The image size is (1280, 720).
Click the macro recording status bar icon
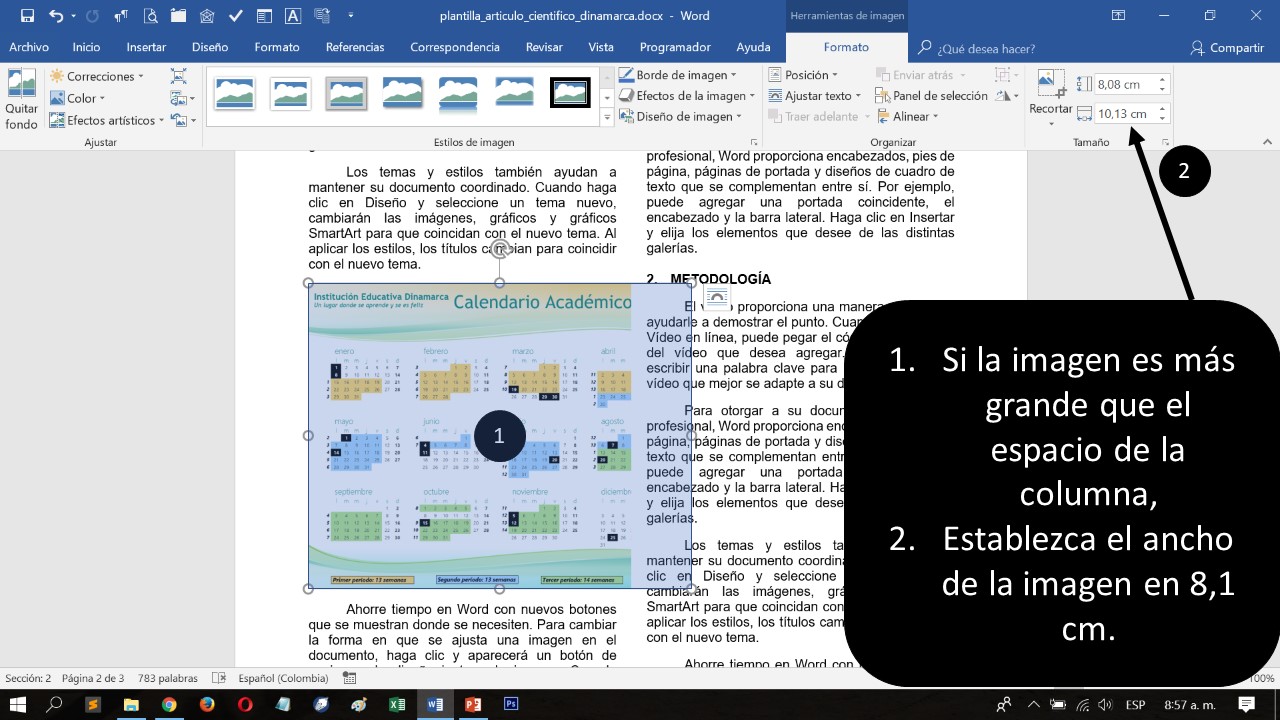pos(350,678)
